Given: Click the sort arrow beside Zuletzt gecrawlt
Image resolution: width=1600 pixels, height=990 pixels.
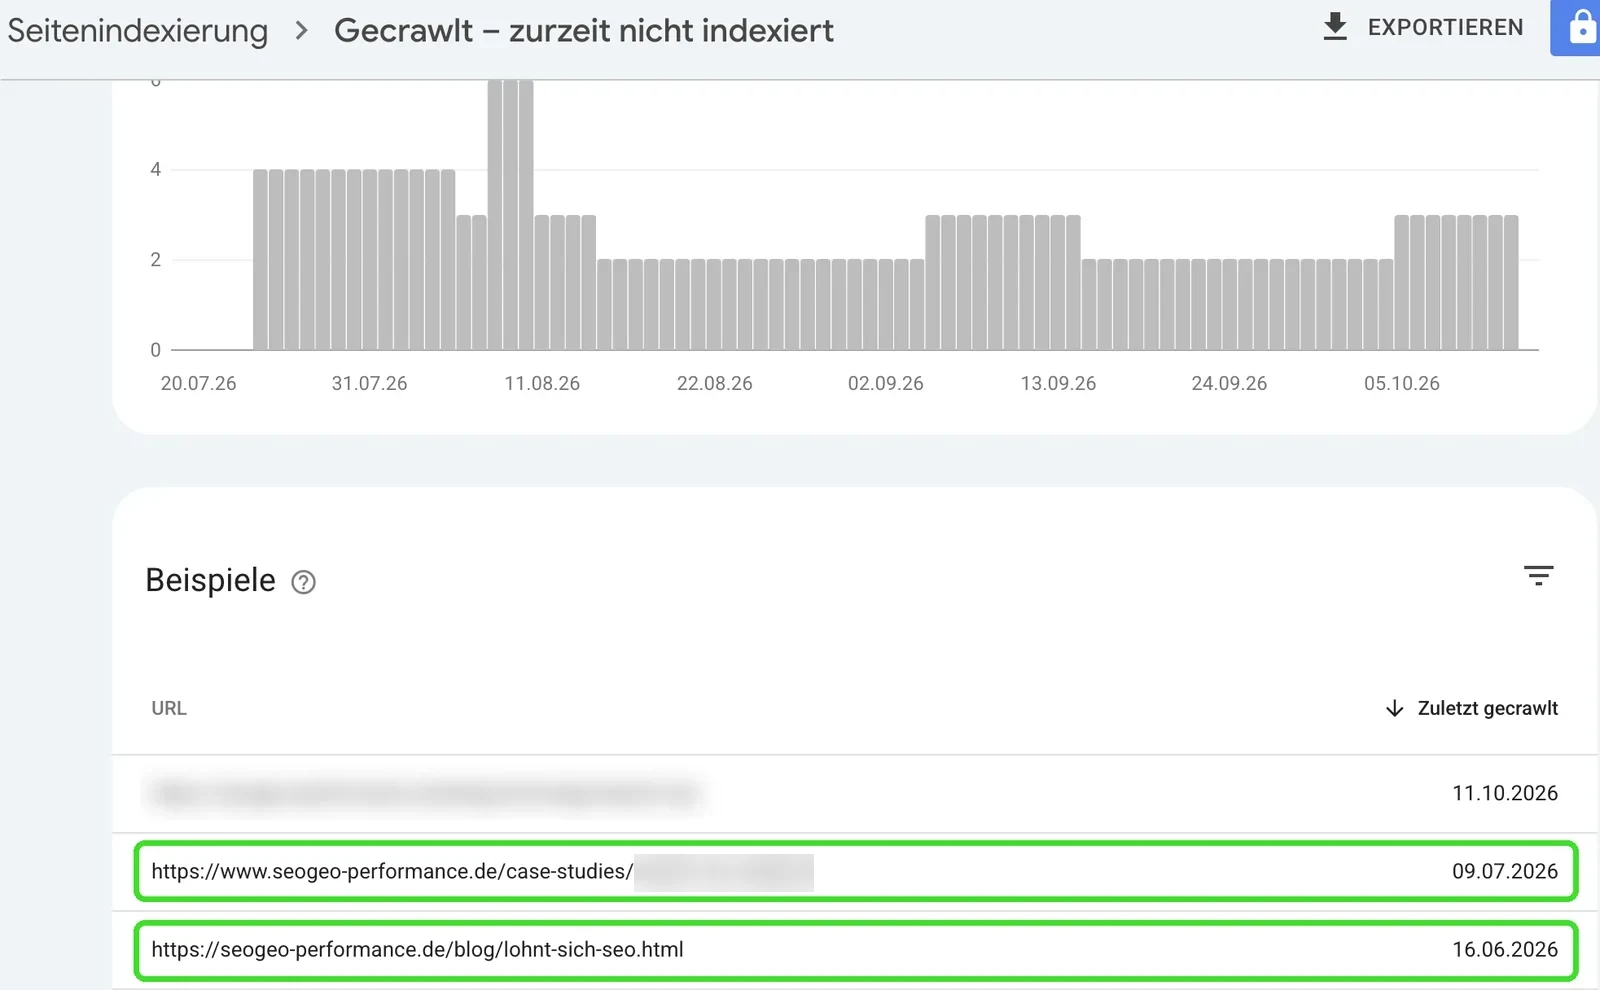Looking at the screenshot, I should (1395, 708).
